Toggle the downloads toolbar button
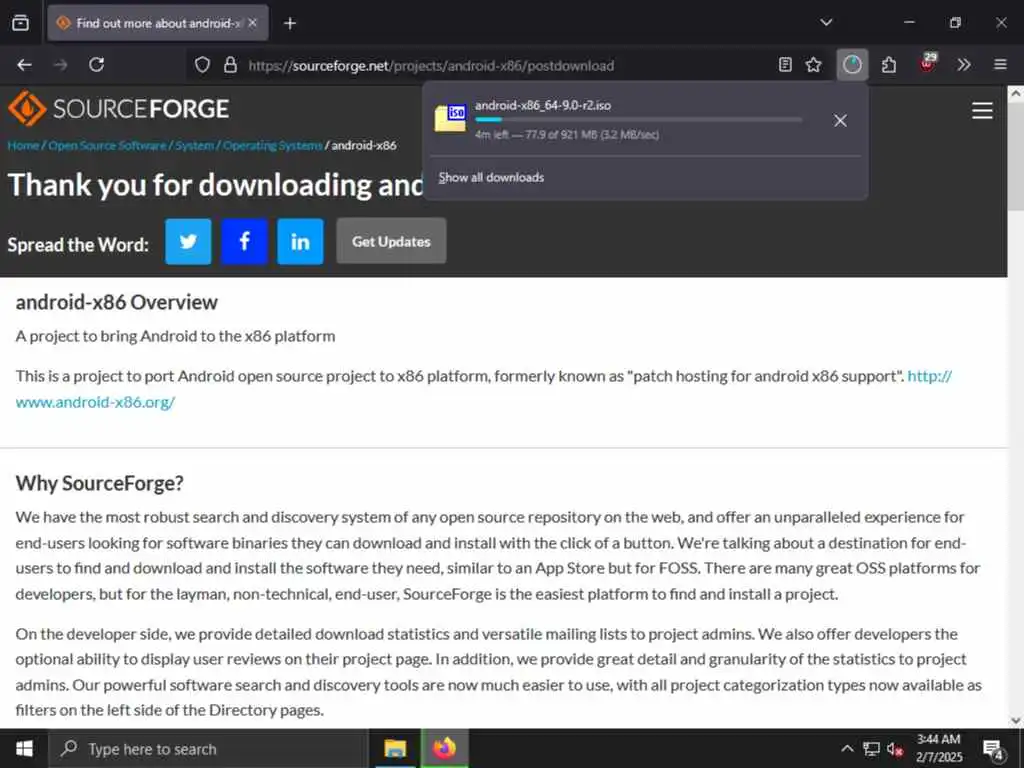 [852, 65]
